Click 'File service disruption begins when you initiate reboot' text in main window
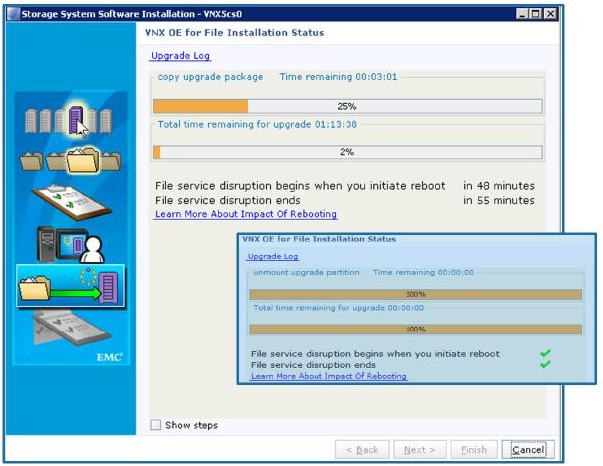Screen dimensions: 603x466 [300, 186]
